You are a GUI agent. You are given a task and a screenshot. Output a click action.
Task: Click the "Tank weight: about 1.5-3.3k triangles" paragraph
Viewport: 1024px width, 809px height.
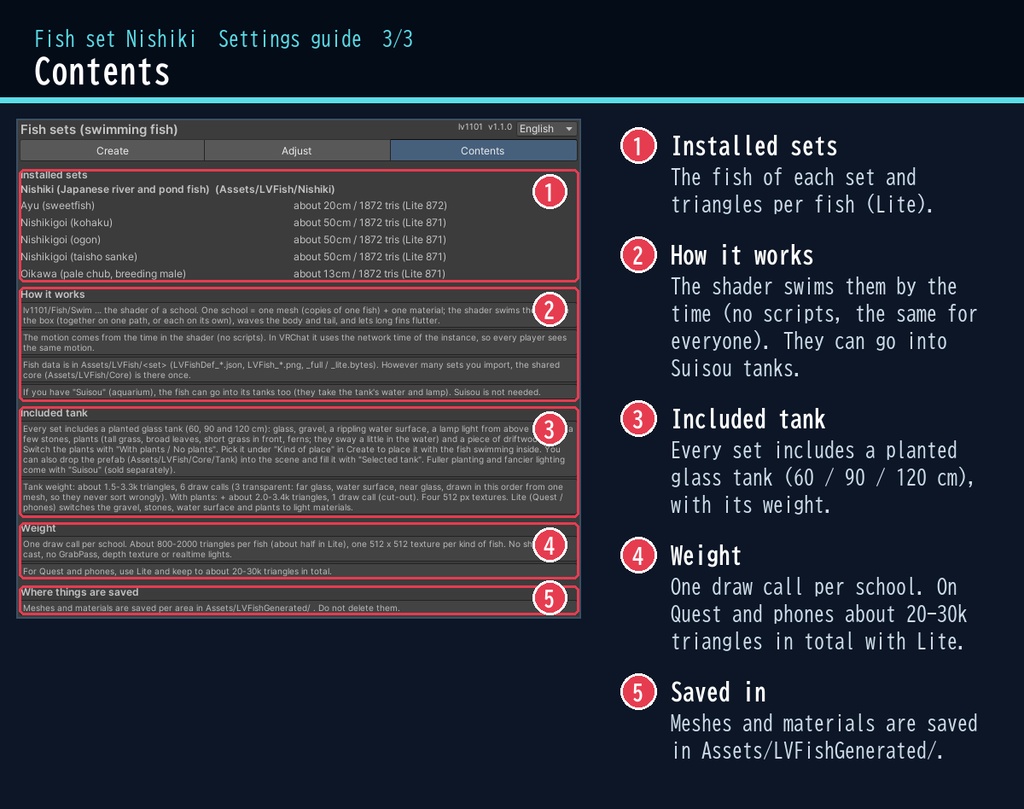tap(298, 497)
